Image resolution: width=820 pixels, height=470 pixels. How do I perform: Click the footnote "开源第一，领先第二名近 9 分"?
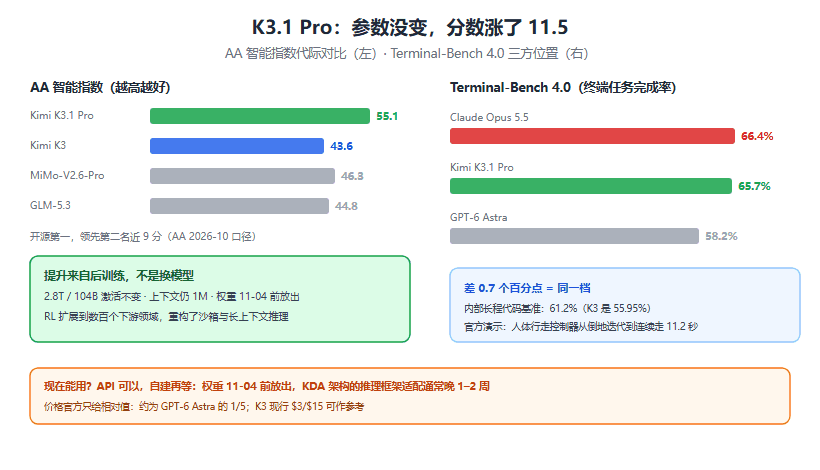click(143, 236)
